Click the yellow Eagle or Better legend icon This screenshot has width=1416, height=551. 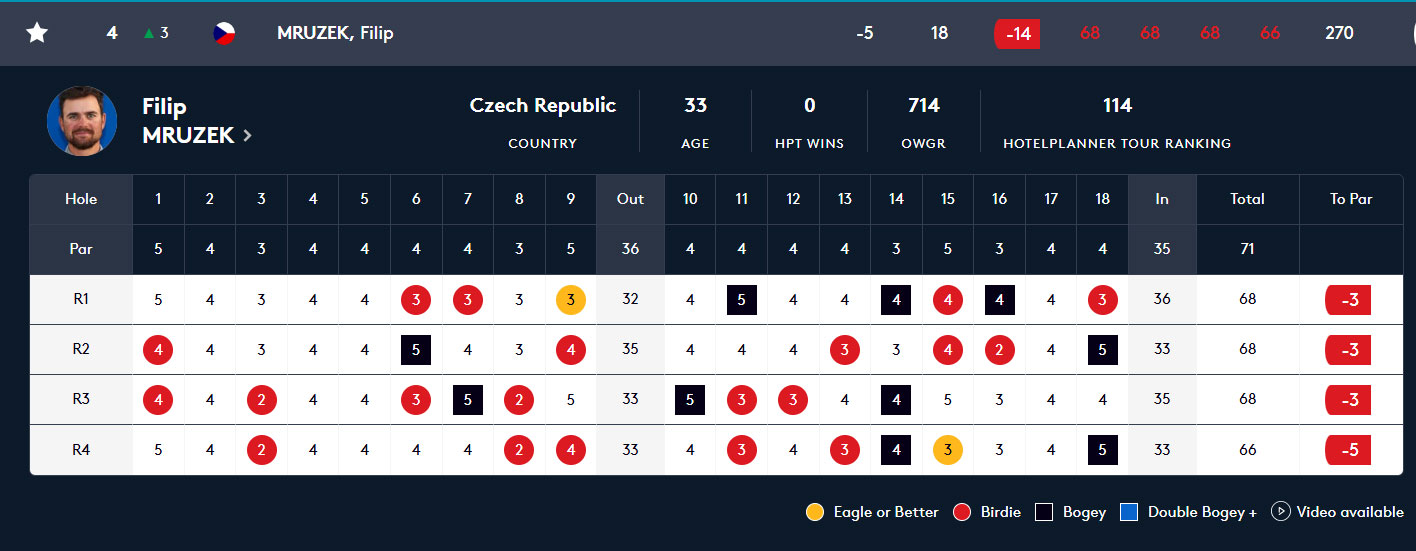pos(816,512)
